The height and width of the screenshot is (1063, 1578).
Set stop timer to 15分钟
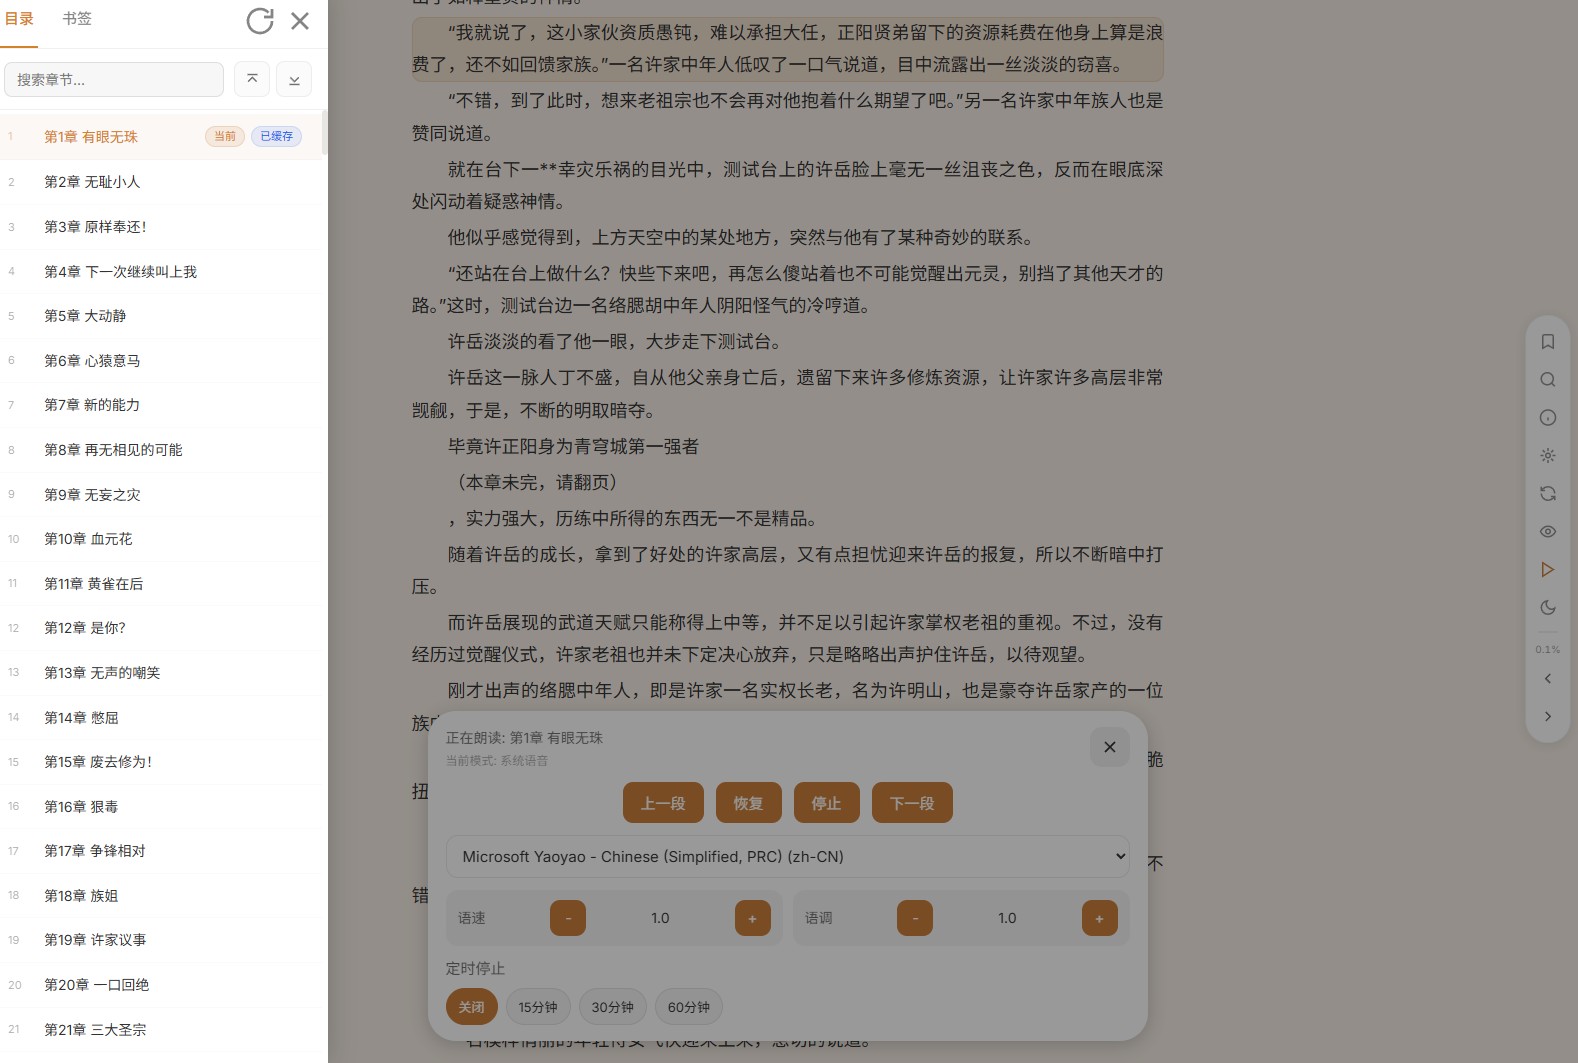tap(538, 1007)
